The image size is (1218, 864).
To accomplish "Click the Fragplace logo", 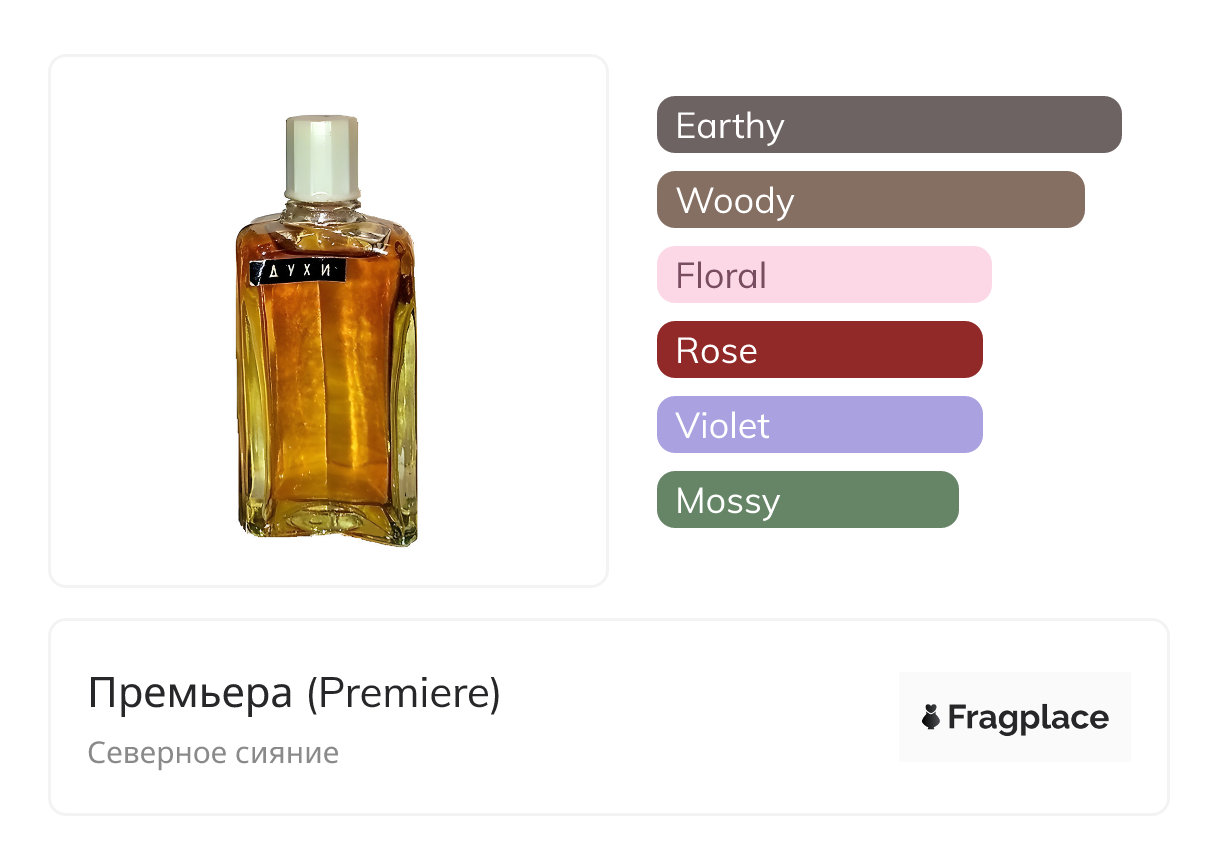I will coord(1014,717).
